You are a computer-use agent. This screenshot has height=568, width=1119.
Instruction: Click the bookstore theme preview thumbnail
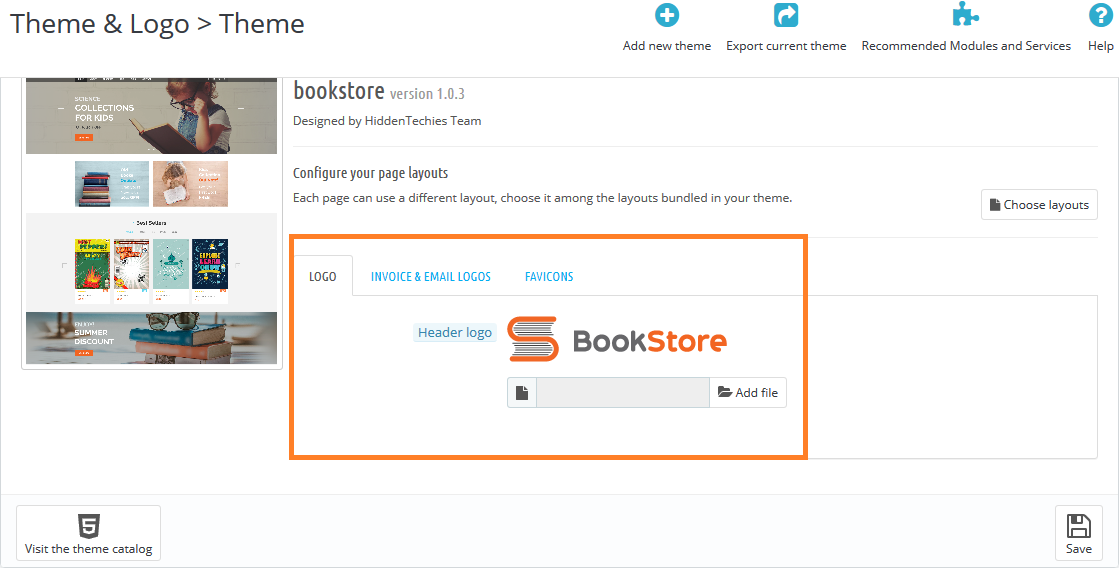click(151, 220)
